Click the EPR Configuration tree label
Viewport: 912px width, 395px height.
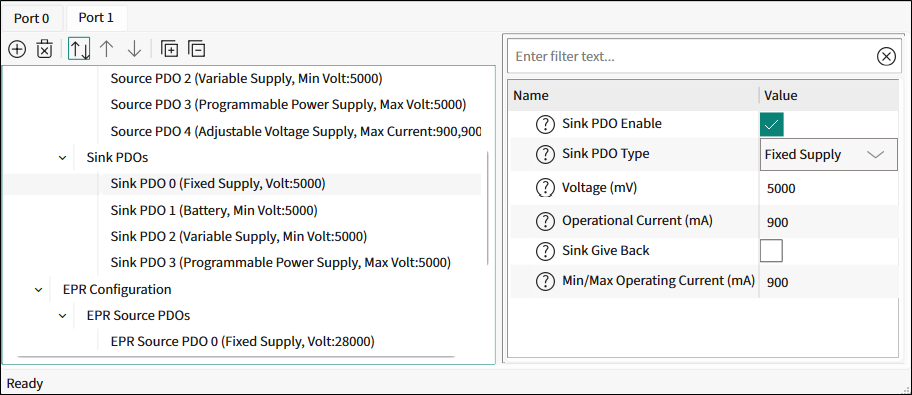(117, 289)
